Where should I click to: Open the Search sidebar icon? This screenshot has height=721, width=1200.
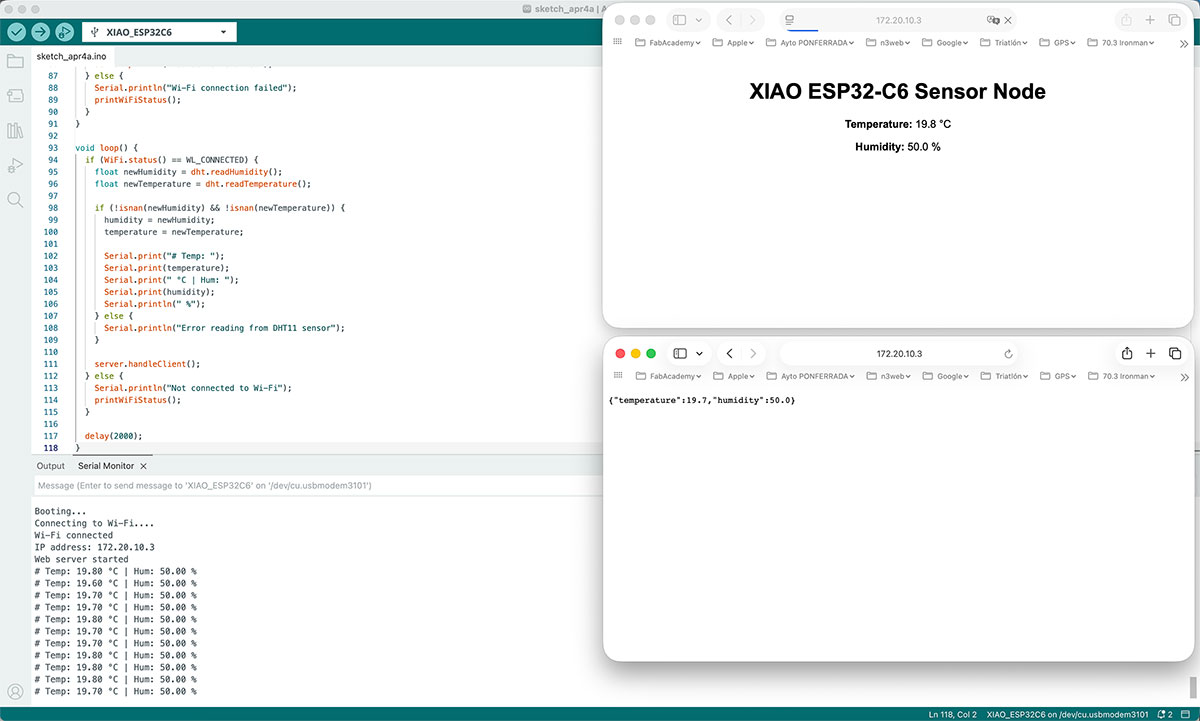(x=15, y=200)
